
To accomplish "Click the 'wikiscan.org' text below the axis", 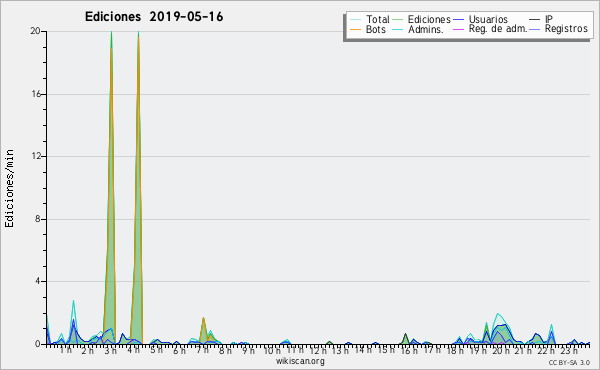I will tap(300, 361).
